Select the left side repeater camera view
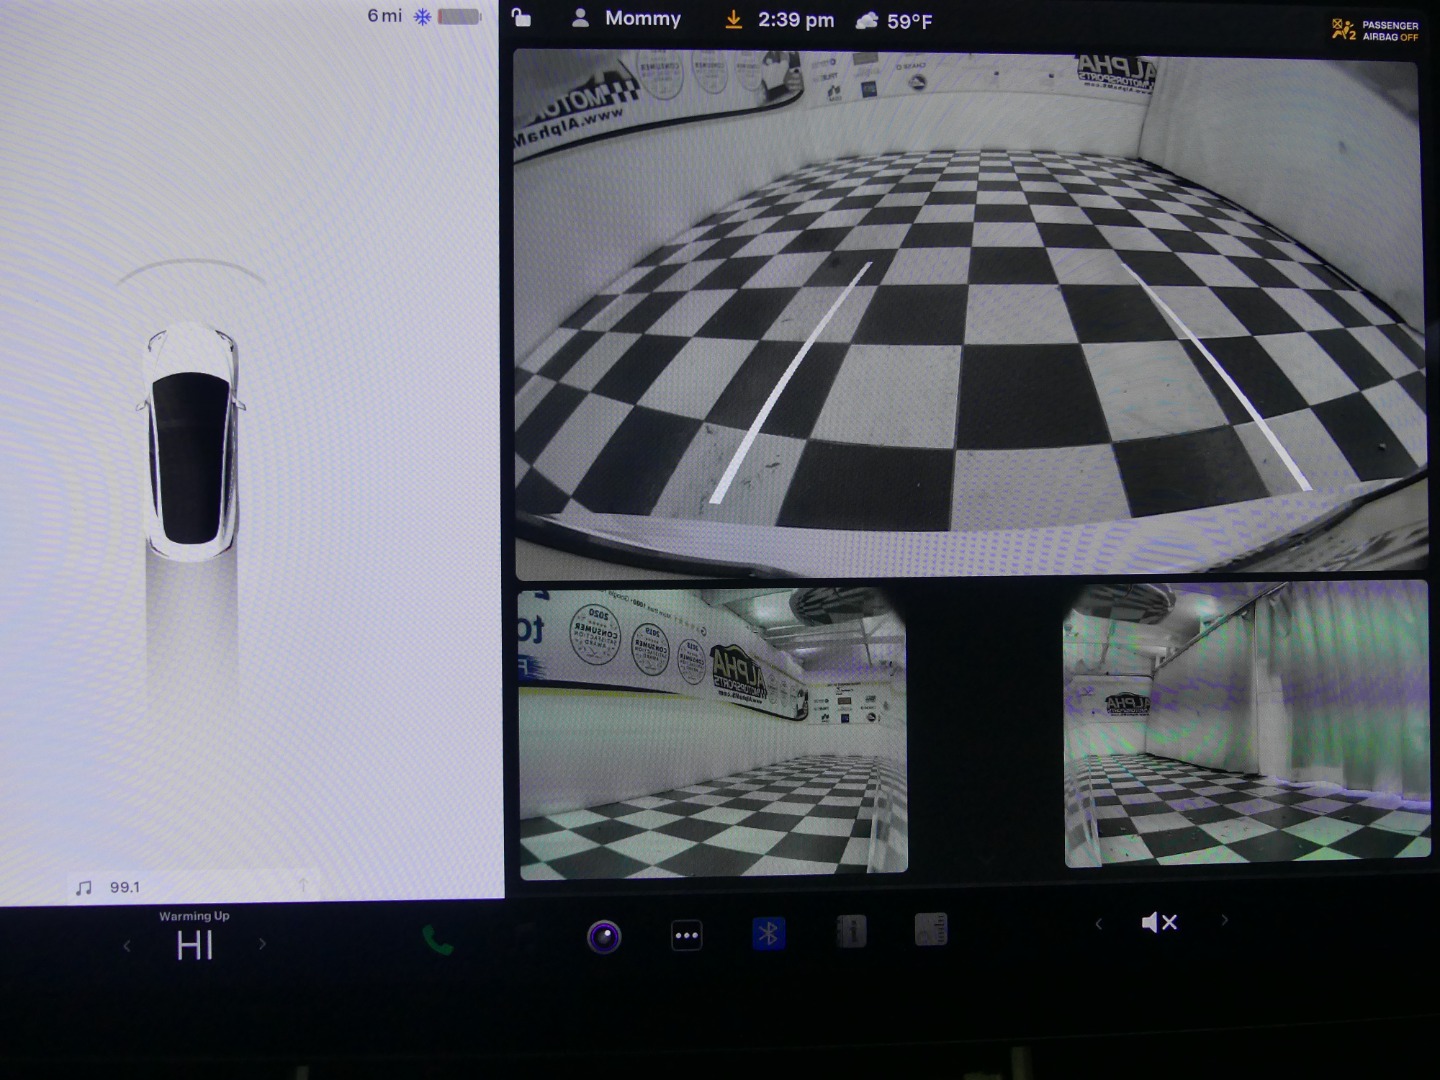1440x1080 pixels. [712, 730]
